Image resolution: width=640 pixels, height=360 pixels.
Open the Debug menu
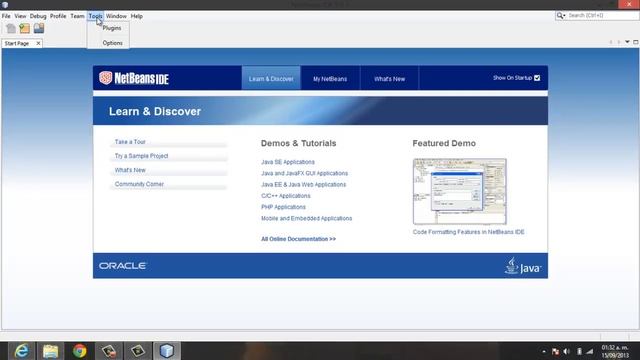pos(38,16)
